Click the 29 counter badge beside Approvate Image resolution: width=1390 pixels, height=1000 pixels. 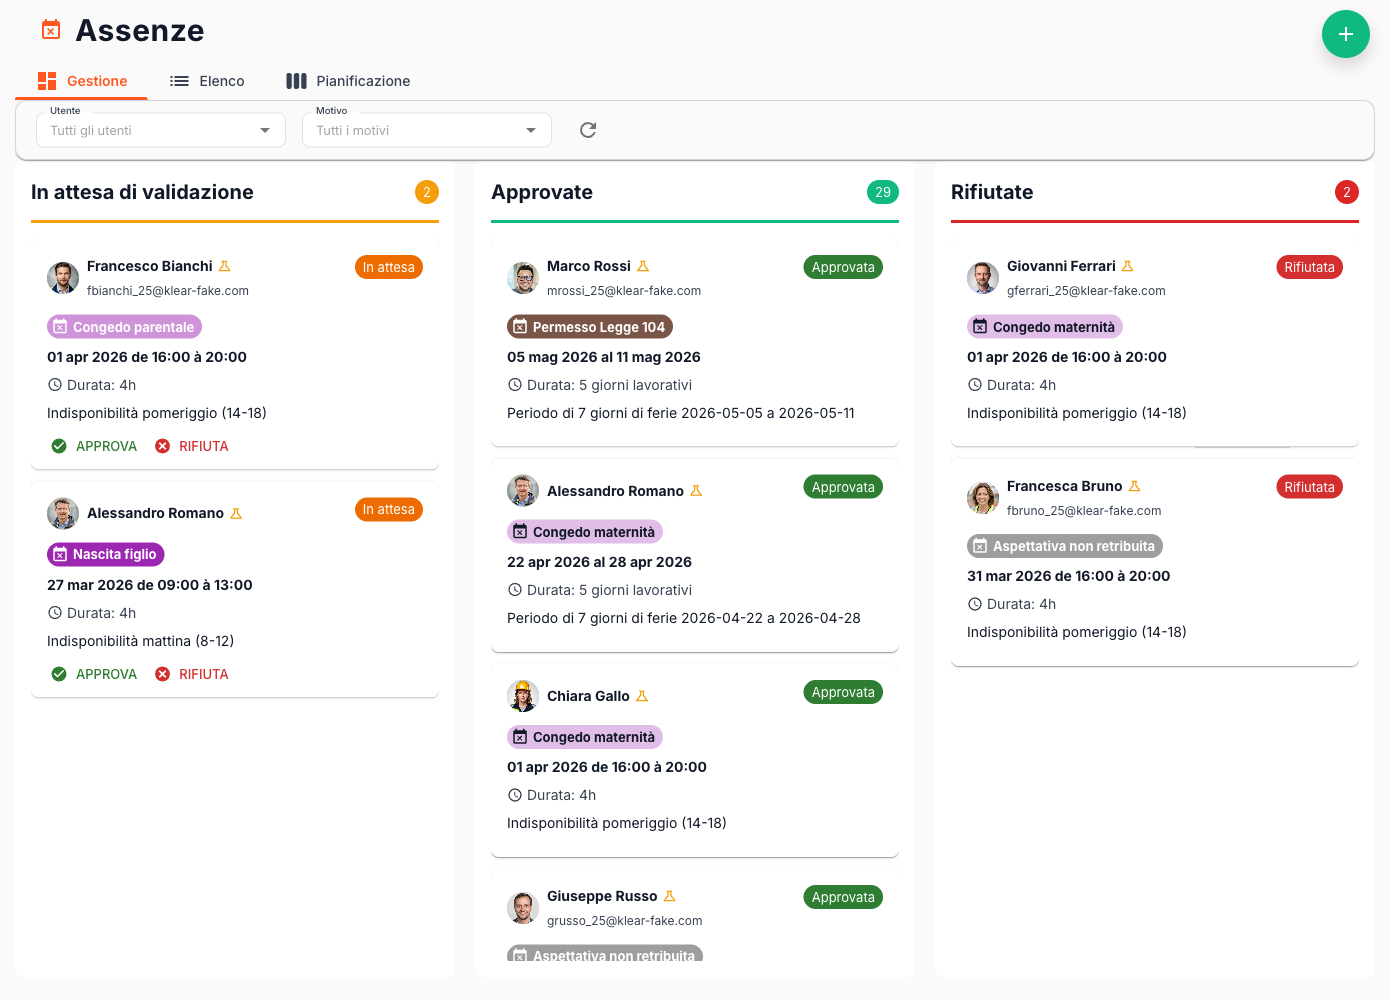(x=883, y=192)
